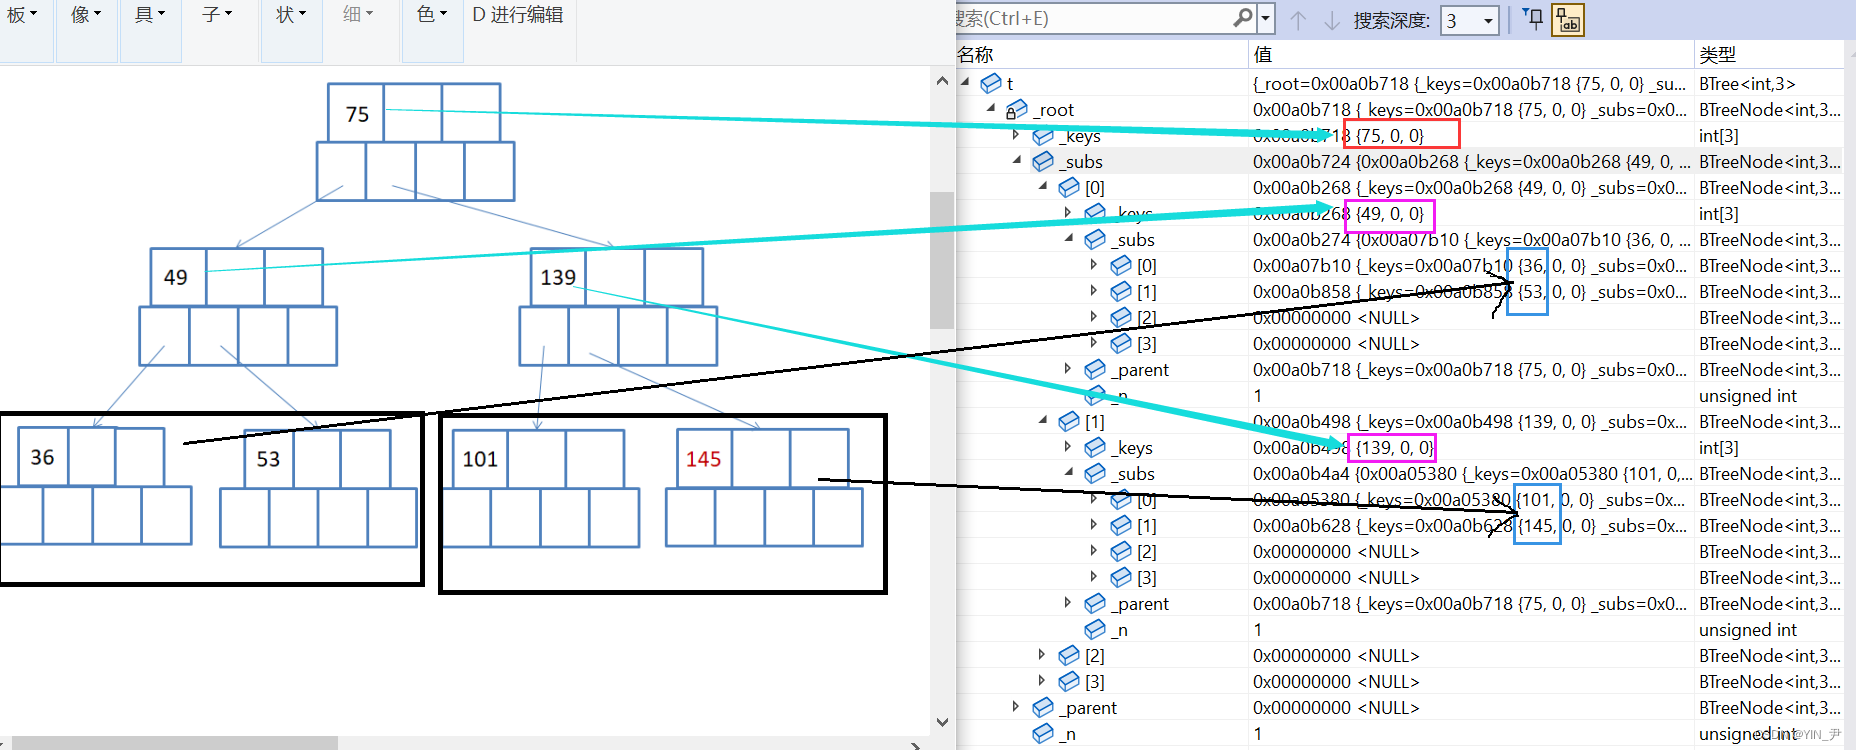Expand [1] in the 0x00a0b858 row

1094,290
